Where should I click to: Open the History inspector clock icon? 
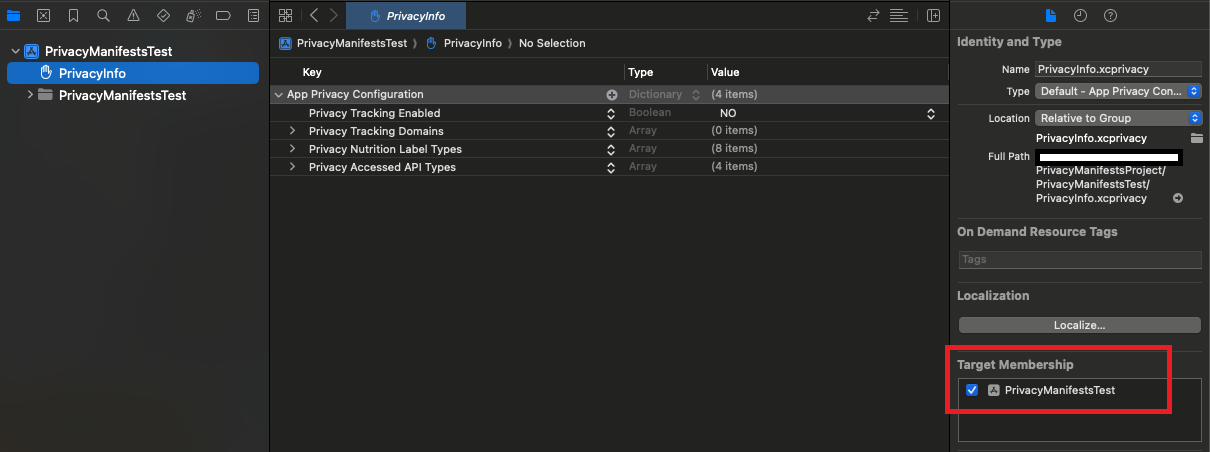point(1080,16)
